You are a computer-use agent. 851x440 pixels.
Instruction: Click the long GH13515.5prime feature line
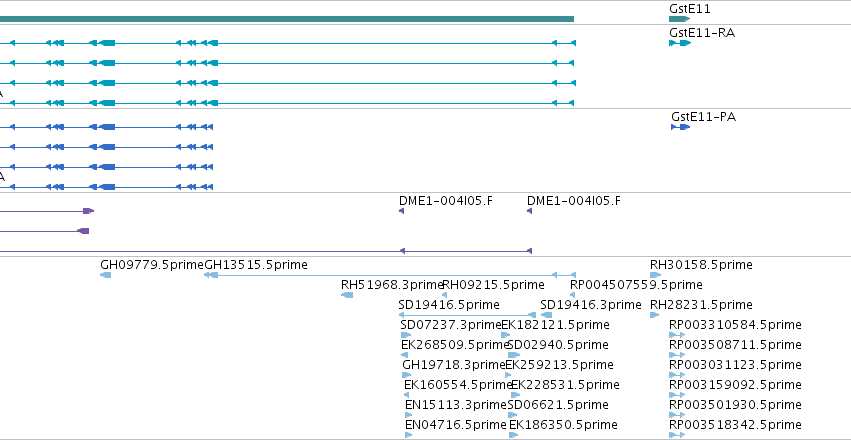[x=390, y=275]
